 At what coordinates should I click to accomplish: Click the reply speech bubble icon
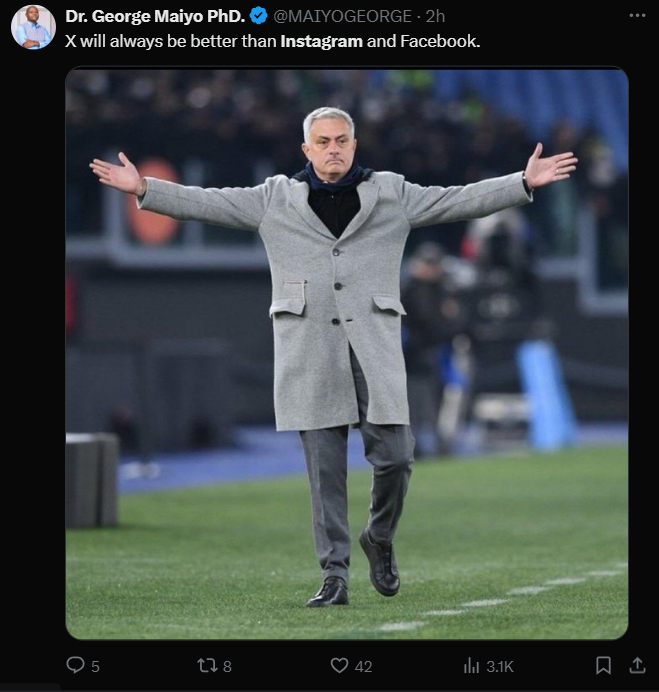click(x=75, y=665)
